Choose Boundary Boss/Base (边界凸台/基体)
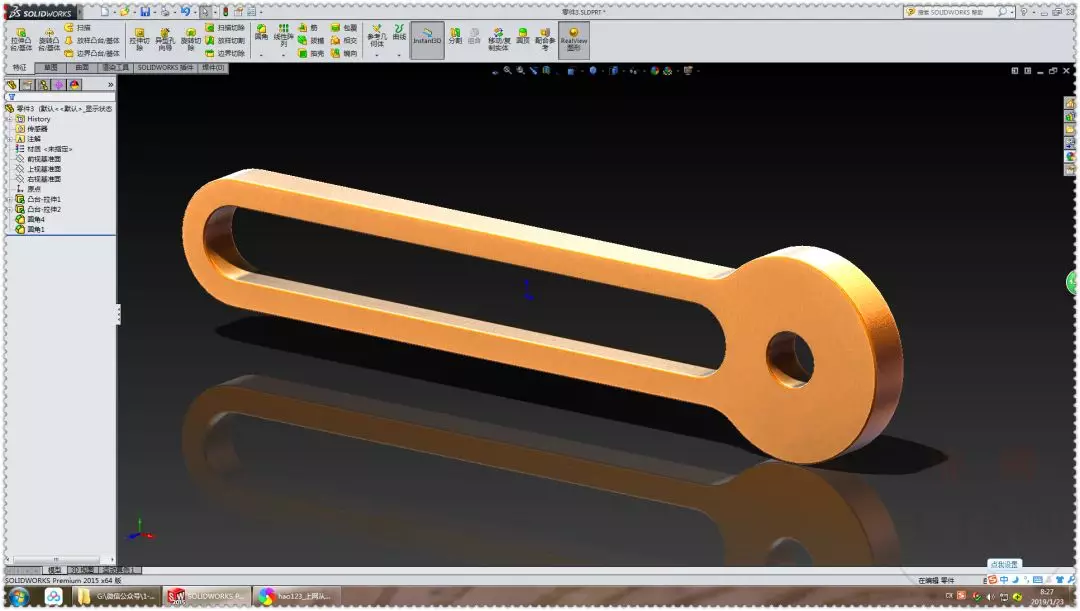This screenshot has width=1080, height=611. (92, 53)
